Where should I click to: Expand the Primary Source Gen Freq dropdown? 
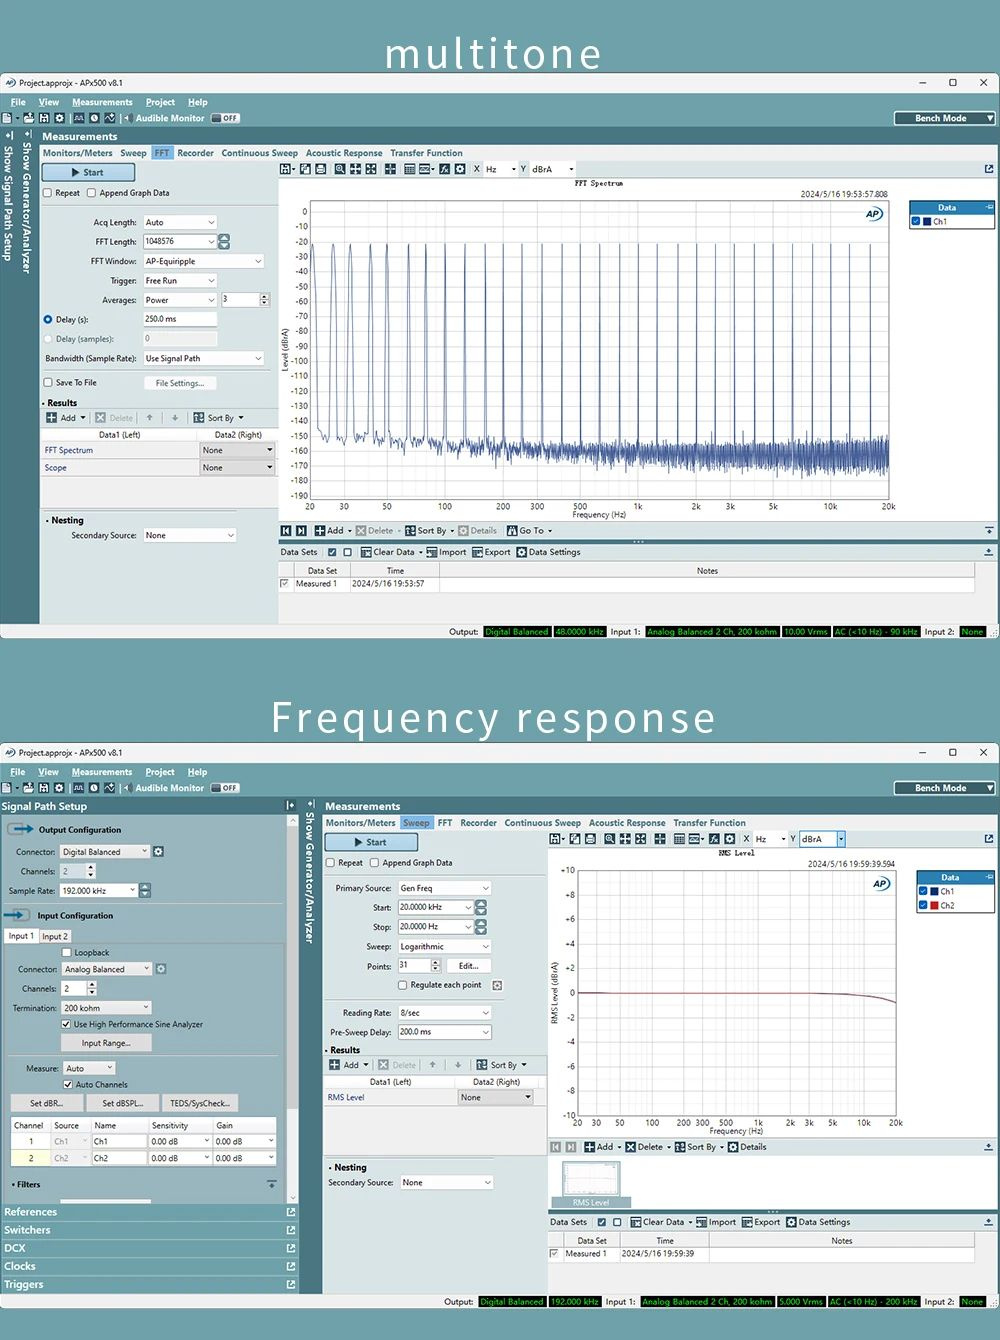[x=486, y=888]
